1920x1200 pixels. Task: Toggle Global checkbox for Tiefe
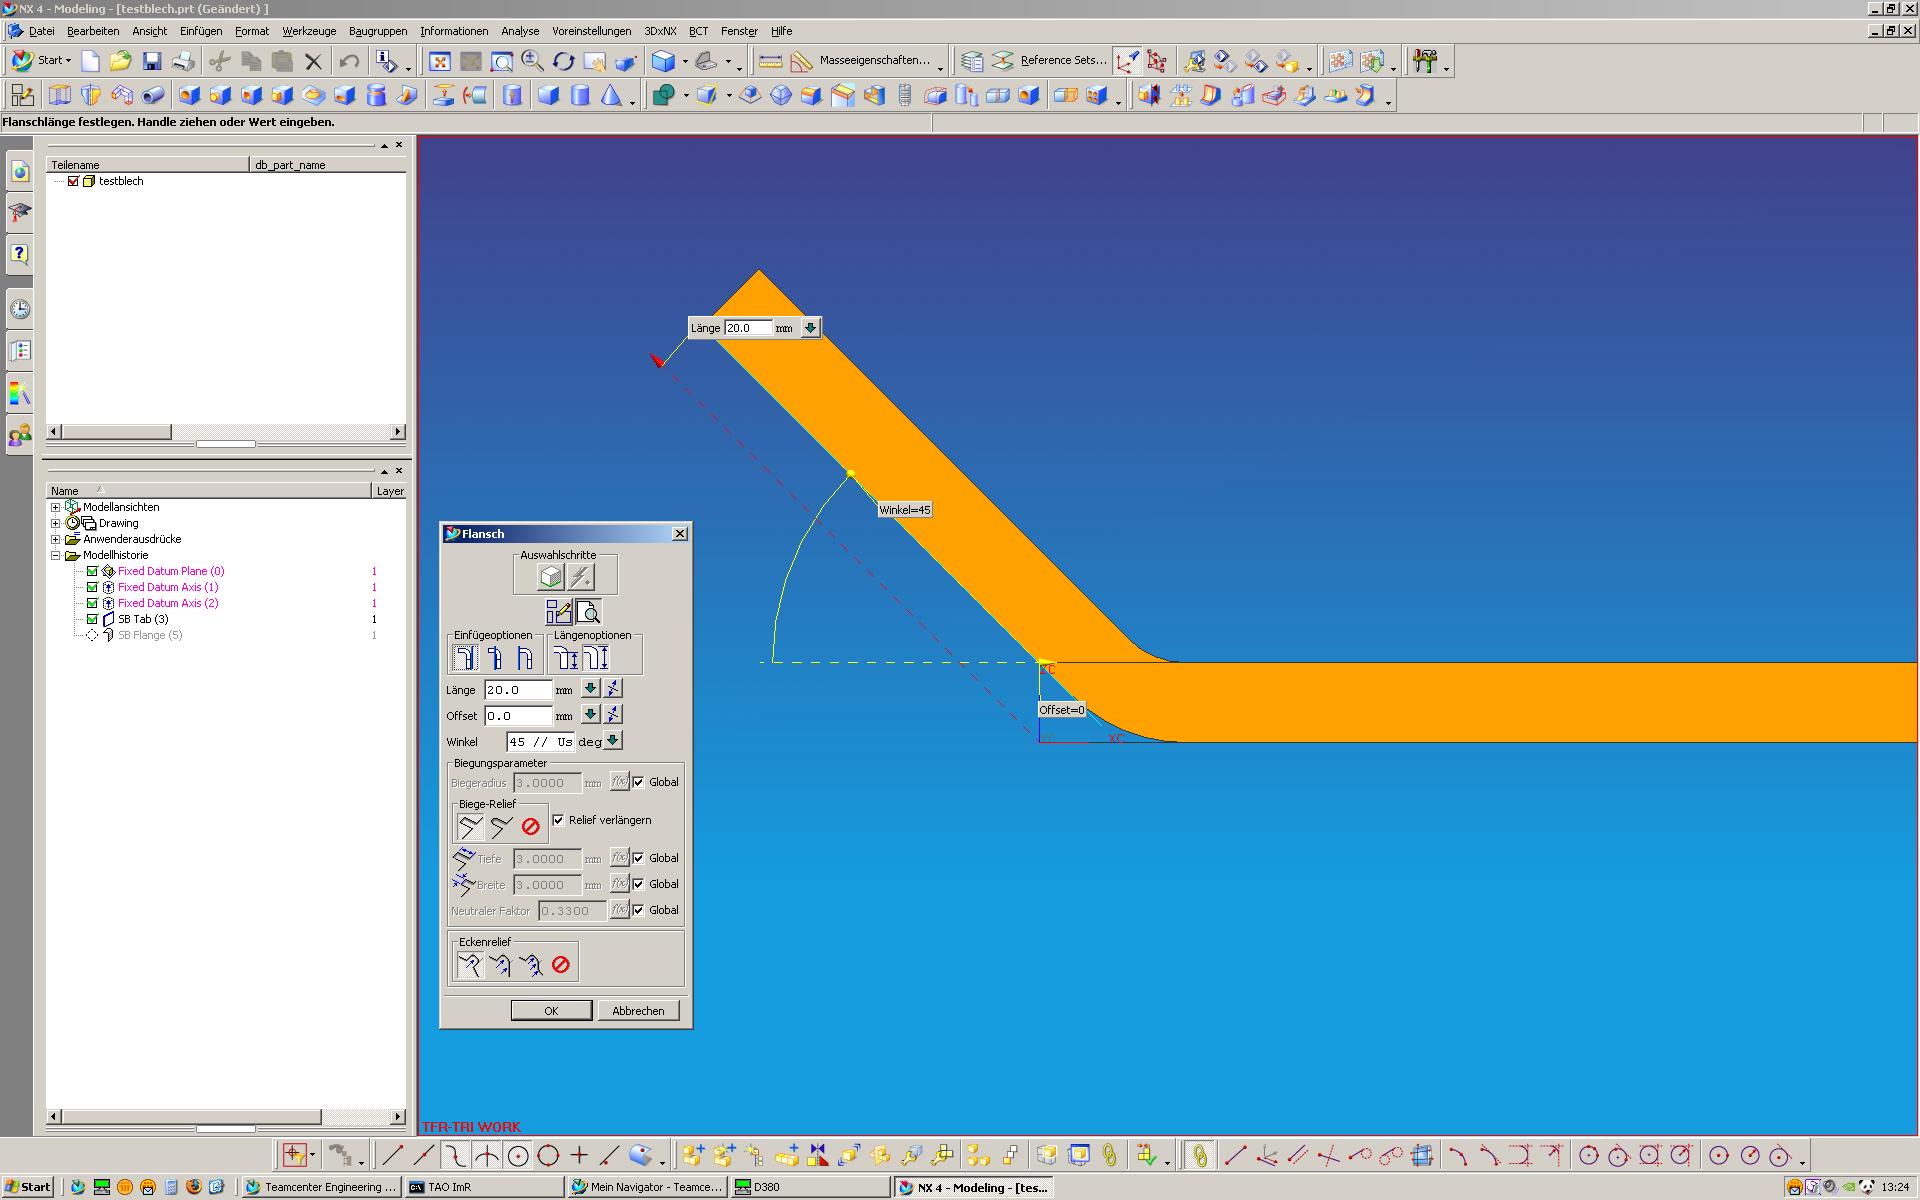639,858
